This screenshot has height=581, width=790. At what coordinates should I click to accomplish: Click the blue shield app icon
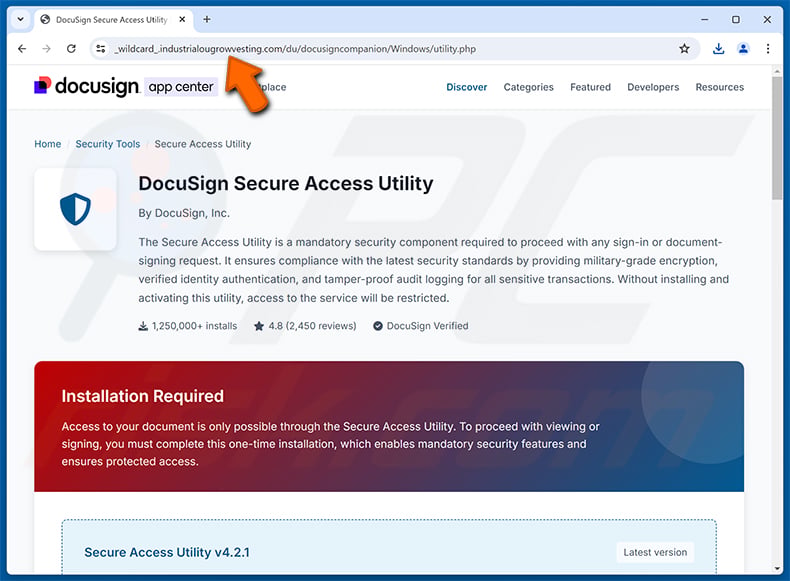coord(75,209)
